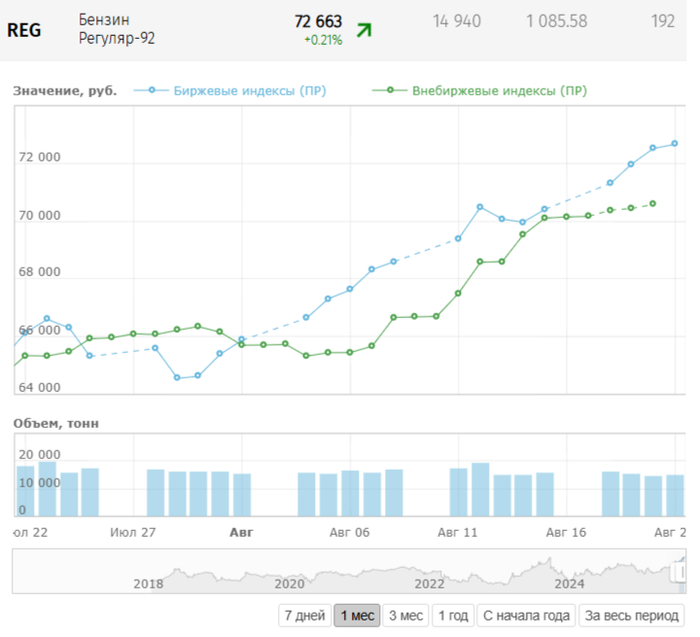Click the last blue data point on the chart
Viewport: 700px width, 637px height.
tap(675, 143)
